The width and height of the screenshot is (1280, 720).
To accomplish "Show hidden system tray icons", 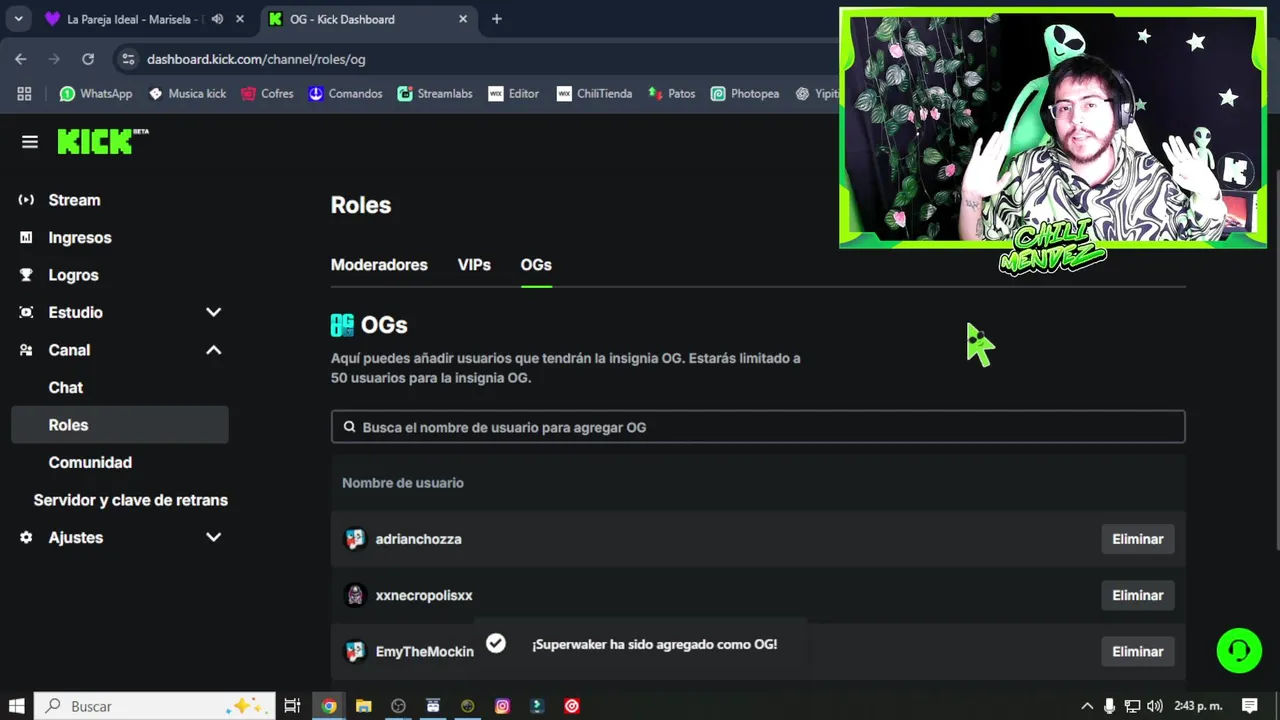I will click(1087, 706).
